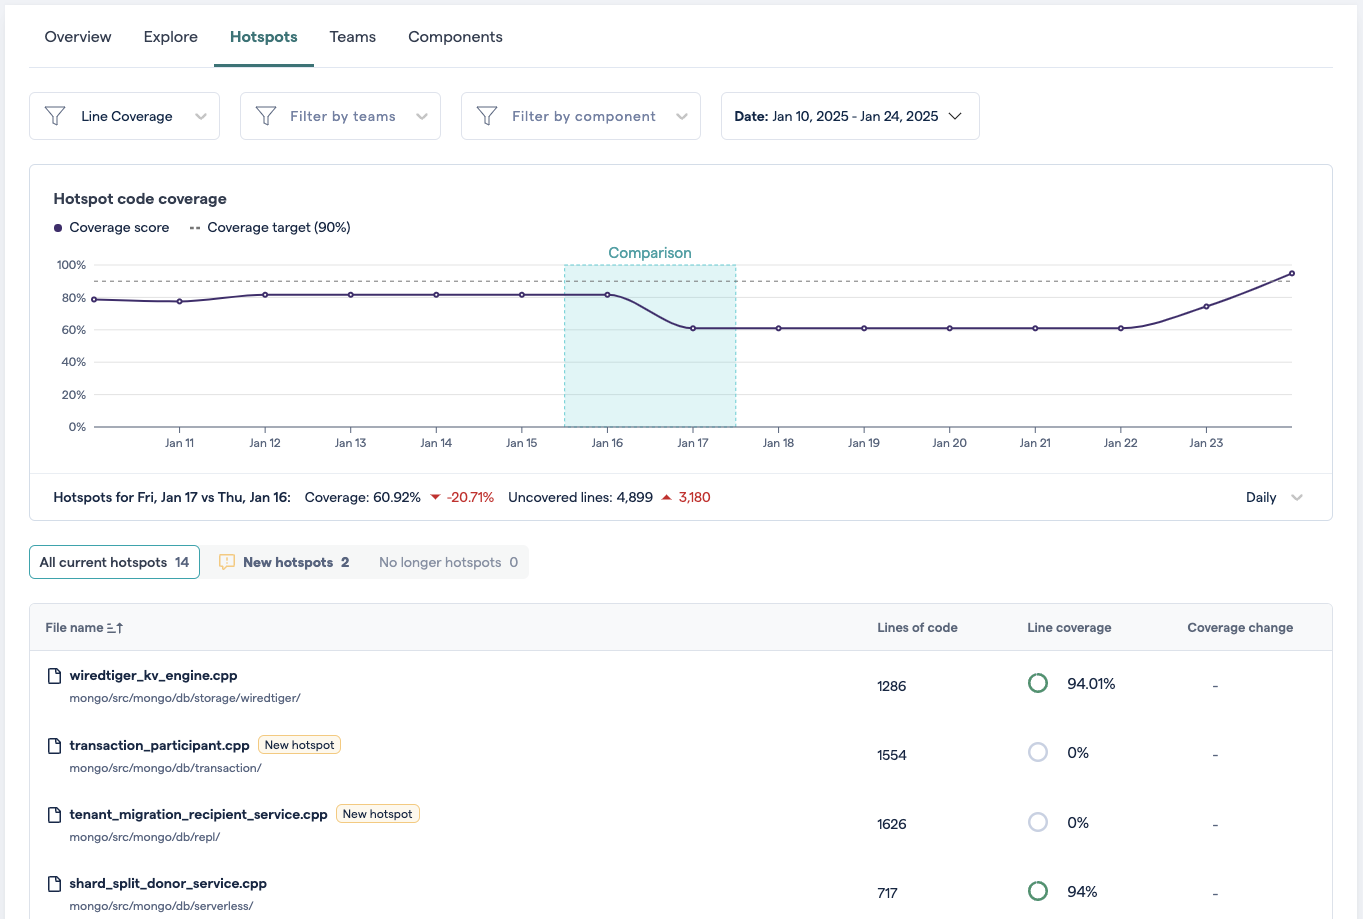Toggle the Coverage target (90%) legend item
Viewport: 1363px width, 919px height.
(x=270, y=228)
